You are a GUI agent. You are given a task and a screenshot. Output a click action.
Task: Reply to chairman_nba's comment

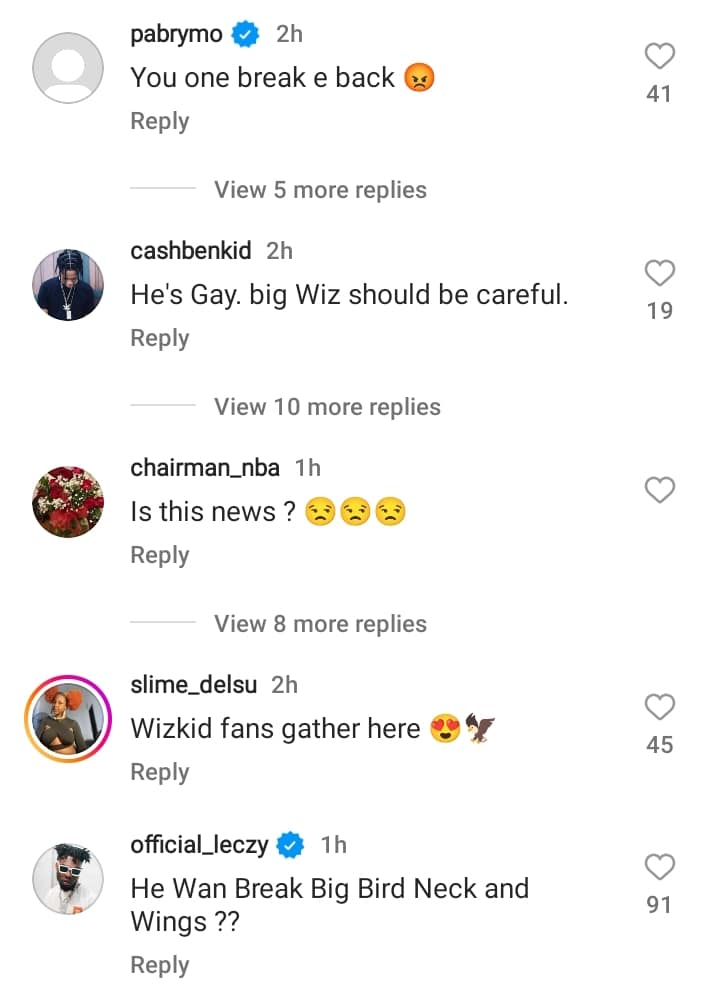tap(160, 555)
